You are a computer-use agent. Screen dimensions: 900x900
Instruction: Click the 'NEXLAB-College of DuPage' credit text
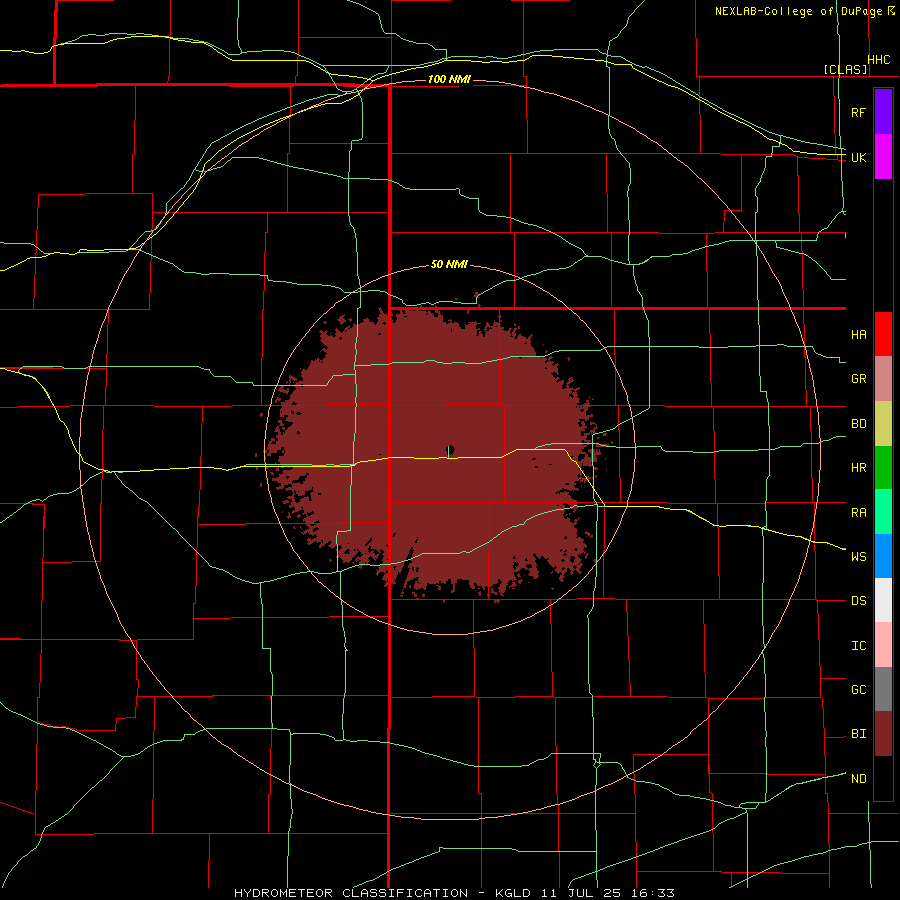pyautogui.click(x=798, y=11)
